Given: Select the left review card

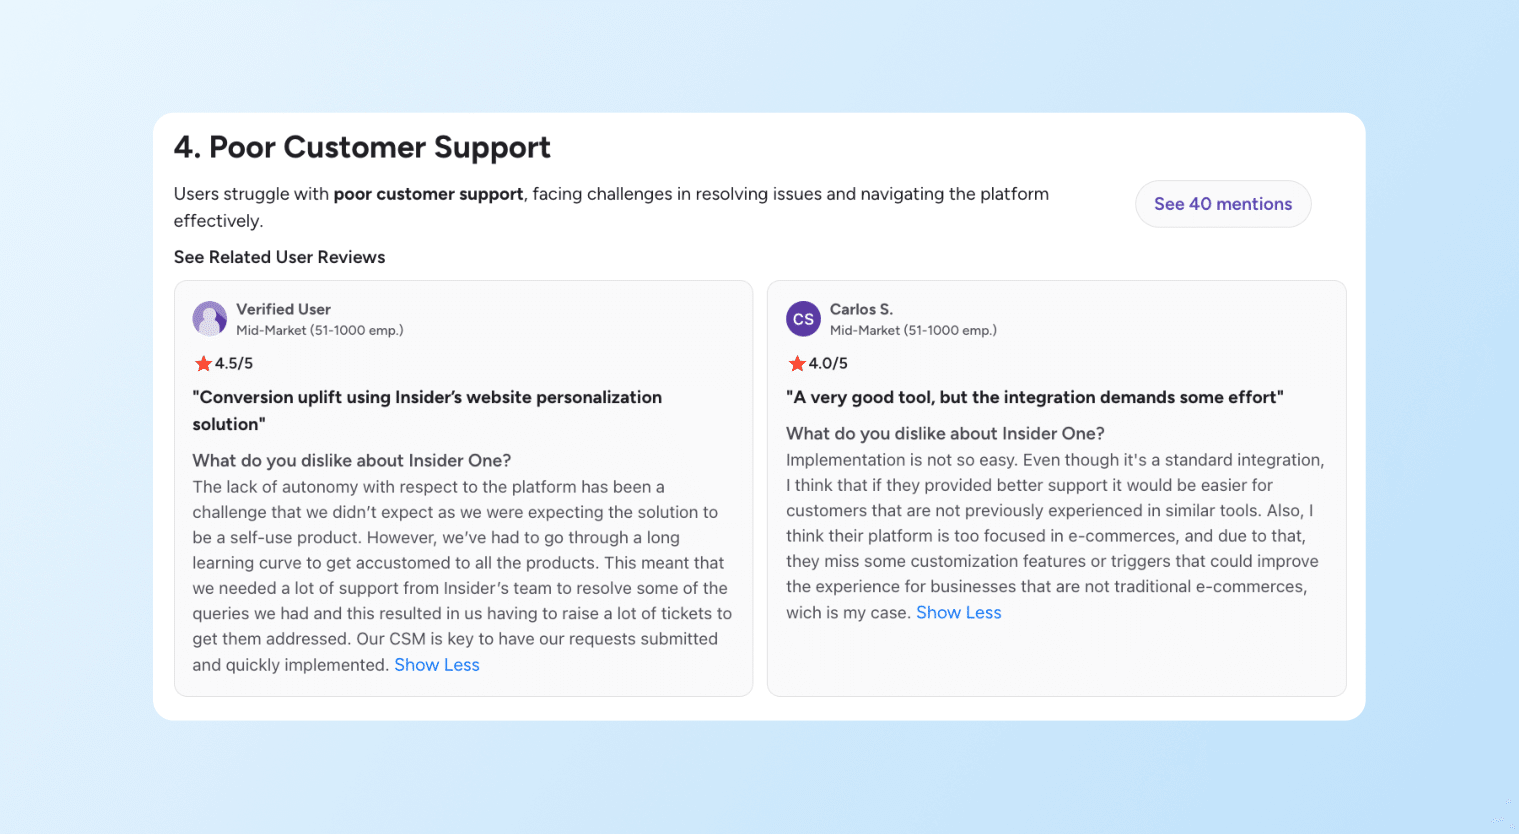Looking at the screenshot, I should pyautogui.click(x=463, y=487).
